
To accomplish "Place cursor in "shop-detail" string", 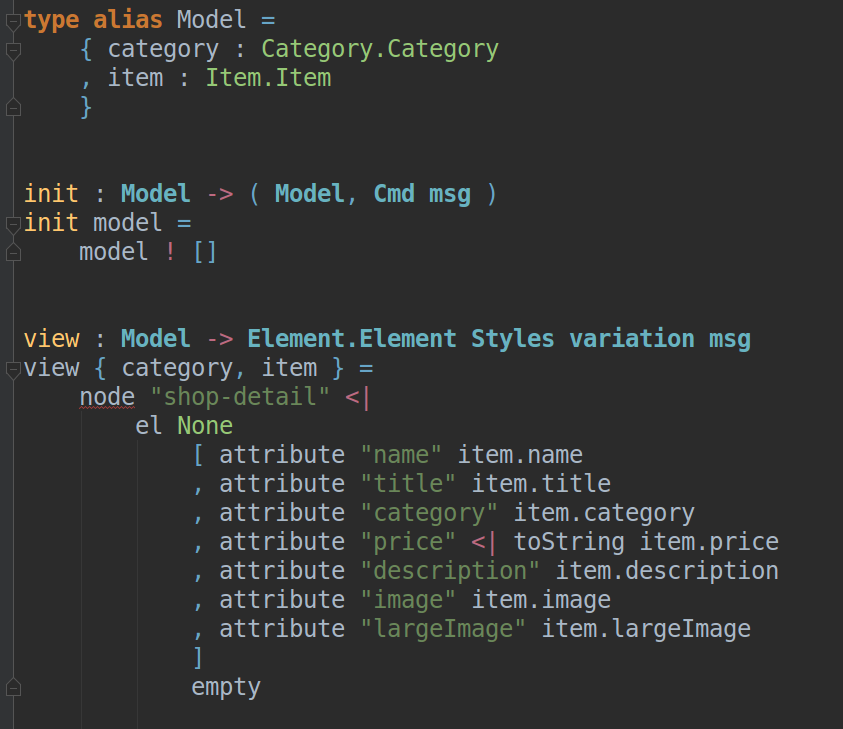I will coord(240,397).
